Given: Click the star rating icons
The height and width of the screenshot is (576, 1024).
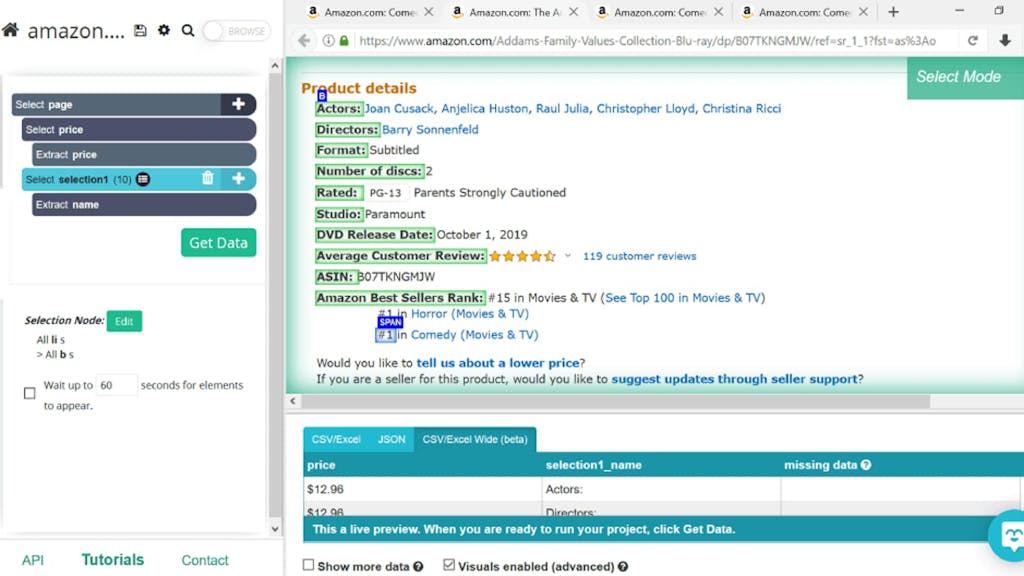Looking at the screenshot, I should (522, 256).
